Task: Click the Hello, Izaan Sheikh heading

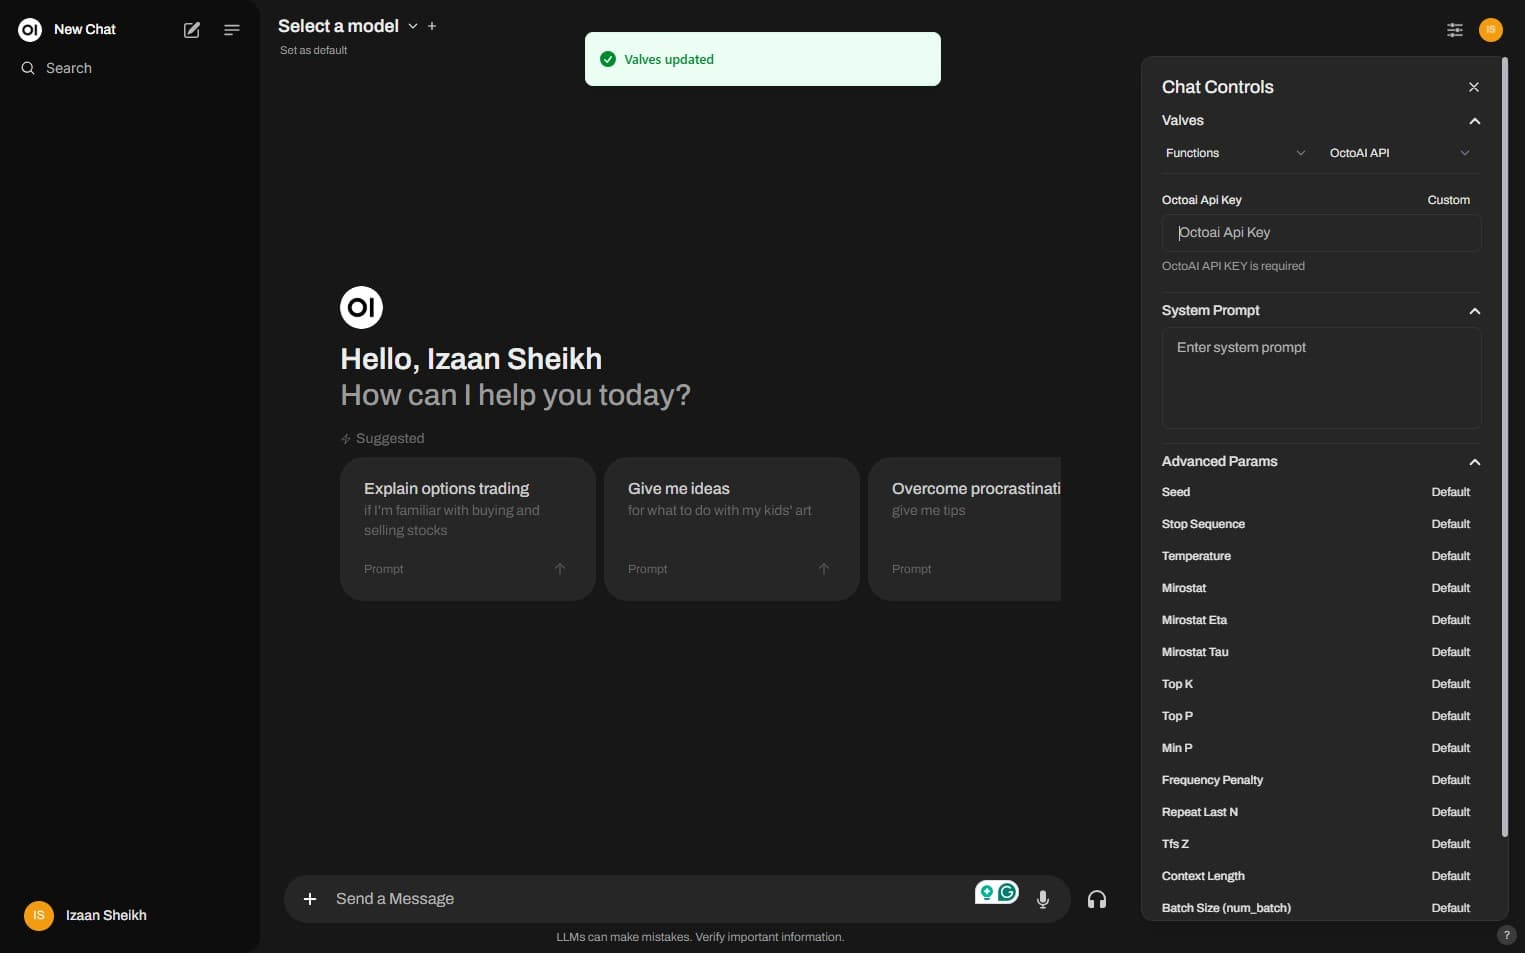Action: click(471, 359)
